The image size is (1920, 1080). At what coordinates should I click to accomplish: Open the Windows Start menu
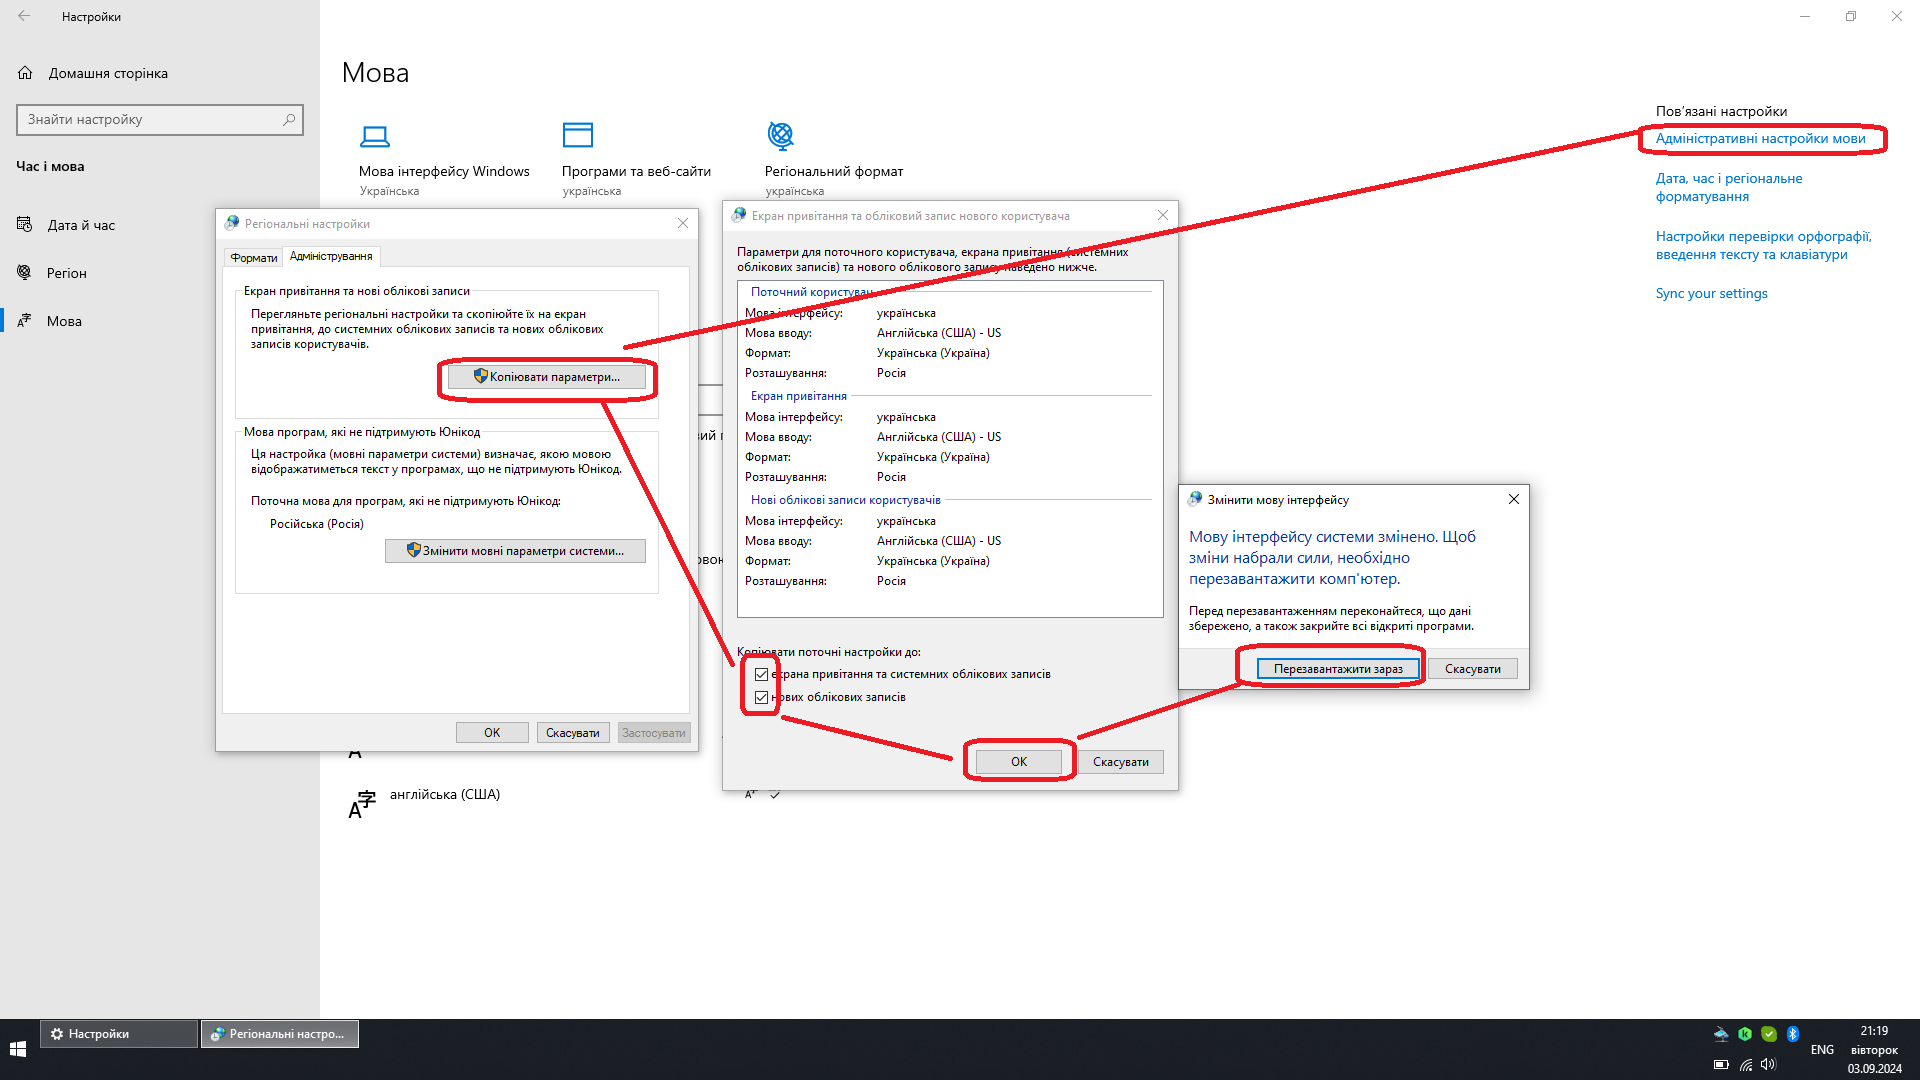(x=17, y=1049)
